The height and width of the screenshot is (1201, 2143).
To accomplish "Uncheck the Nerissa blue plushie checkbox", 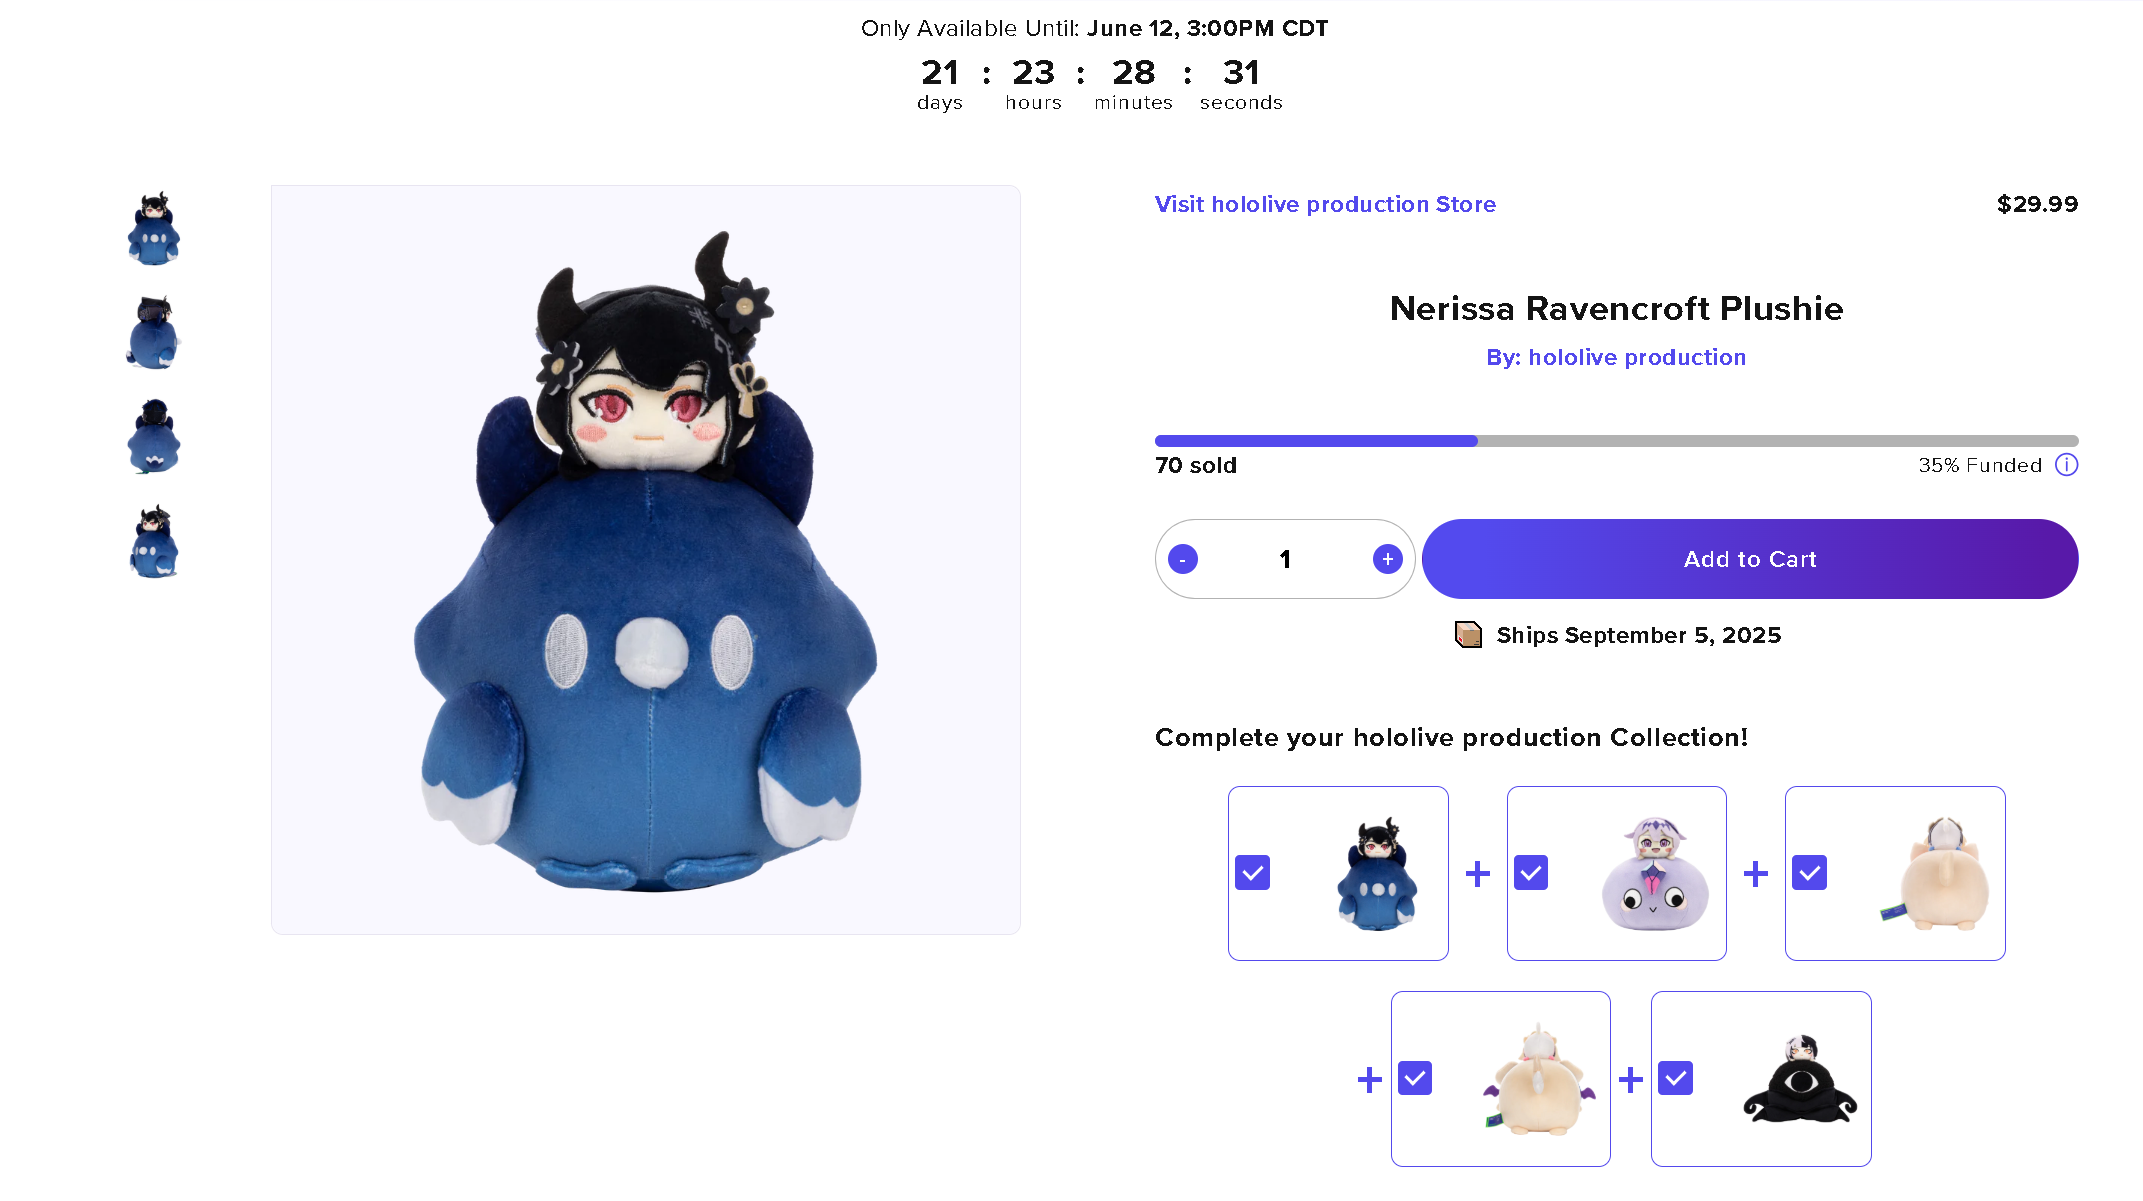I will [x=1252, y=873].
